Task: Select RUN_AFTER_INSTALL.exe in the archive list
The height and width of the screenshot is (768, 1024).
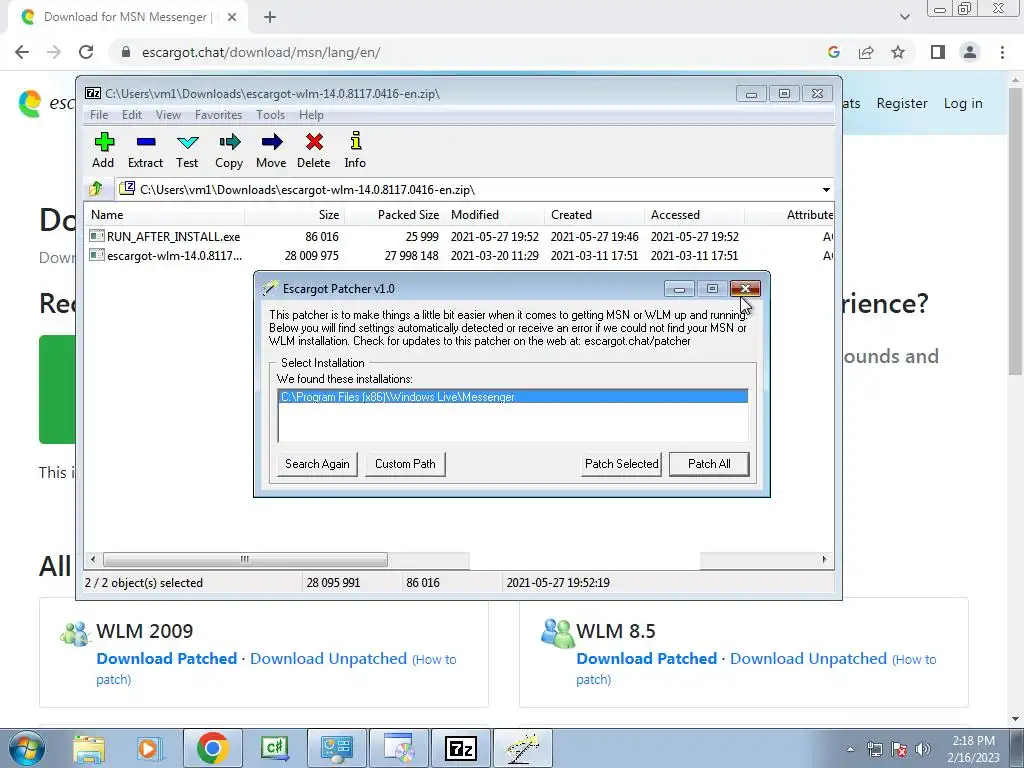Action: click(x=165, y=236)
